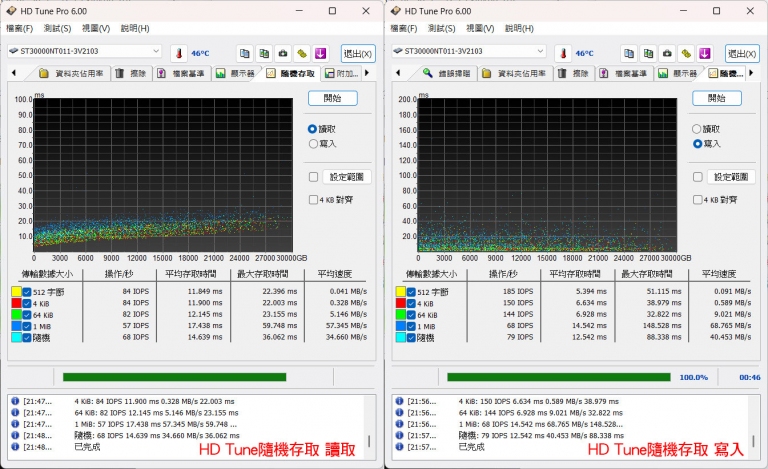Click 開始 button in write-test window
This screenshot has width=768, height=469.
pyautogui.click(x=717, y=98)
